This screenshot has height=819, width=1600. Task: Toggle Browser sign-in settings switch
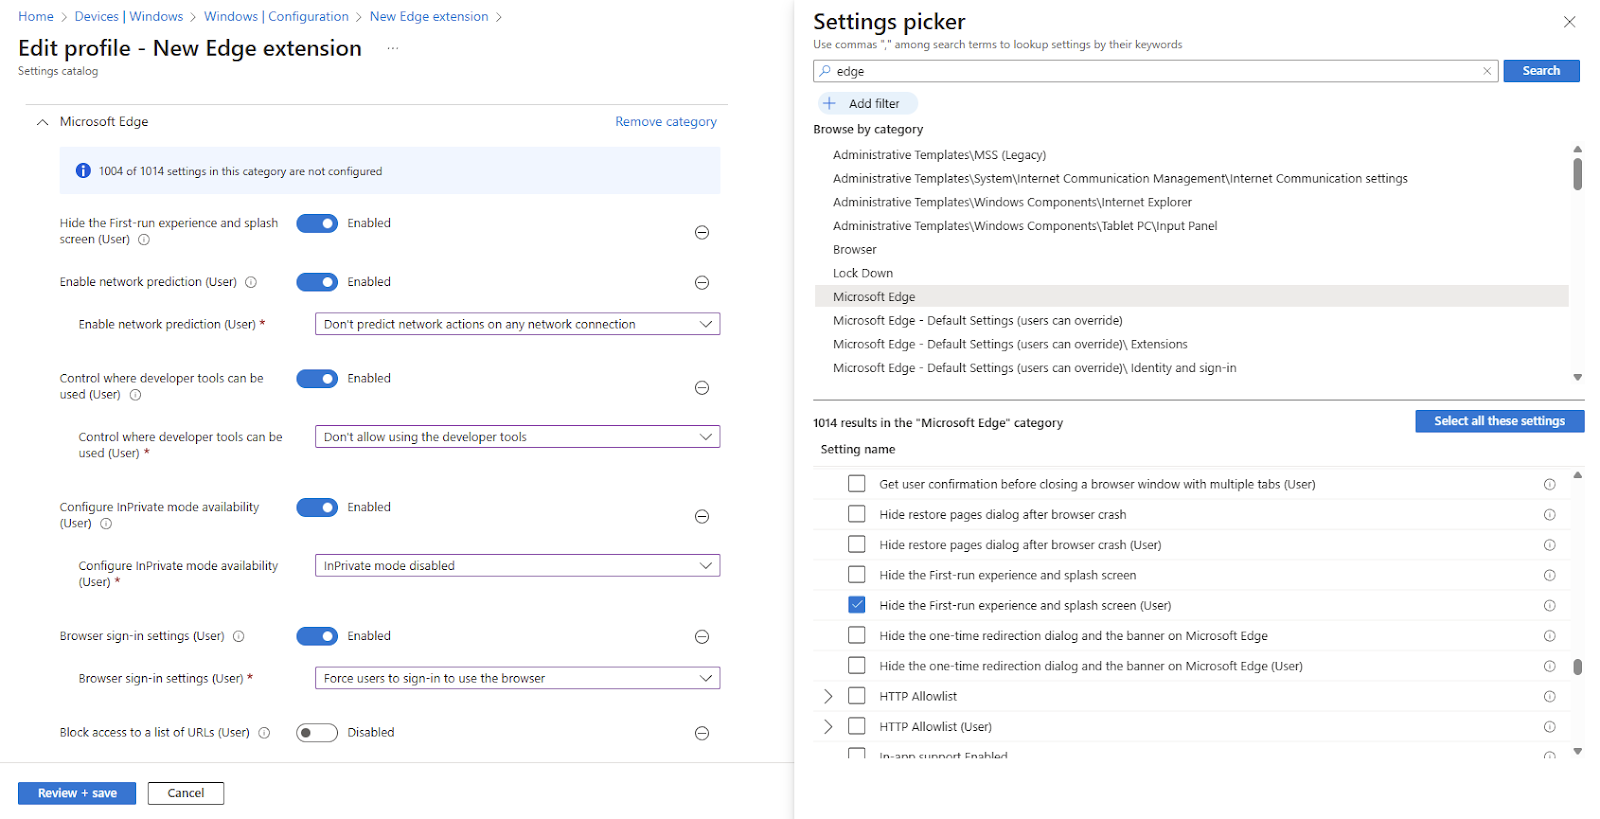click(317, 636)
